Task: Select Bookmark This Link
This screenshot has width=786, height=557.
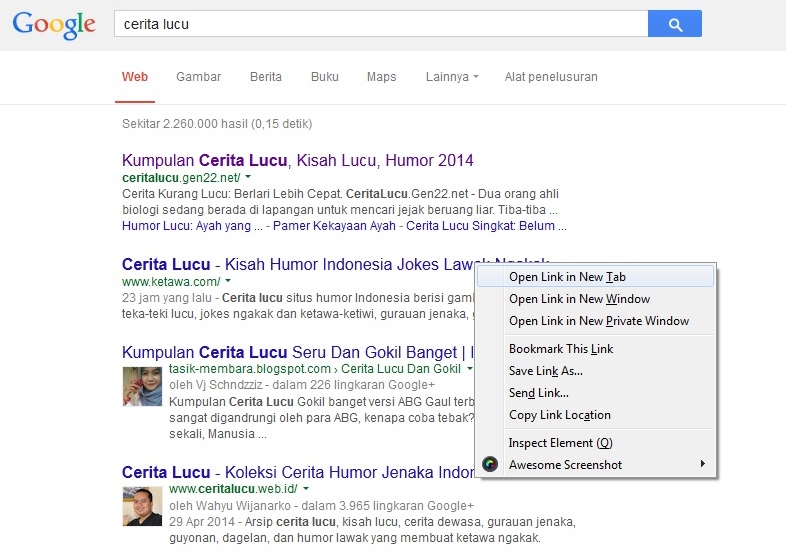Action: click(x=595, y=349)
